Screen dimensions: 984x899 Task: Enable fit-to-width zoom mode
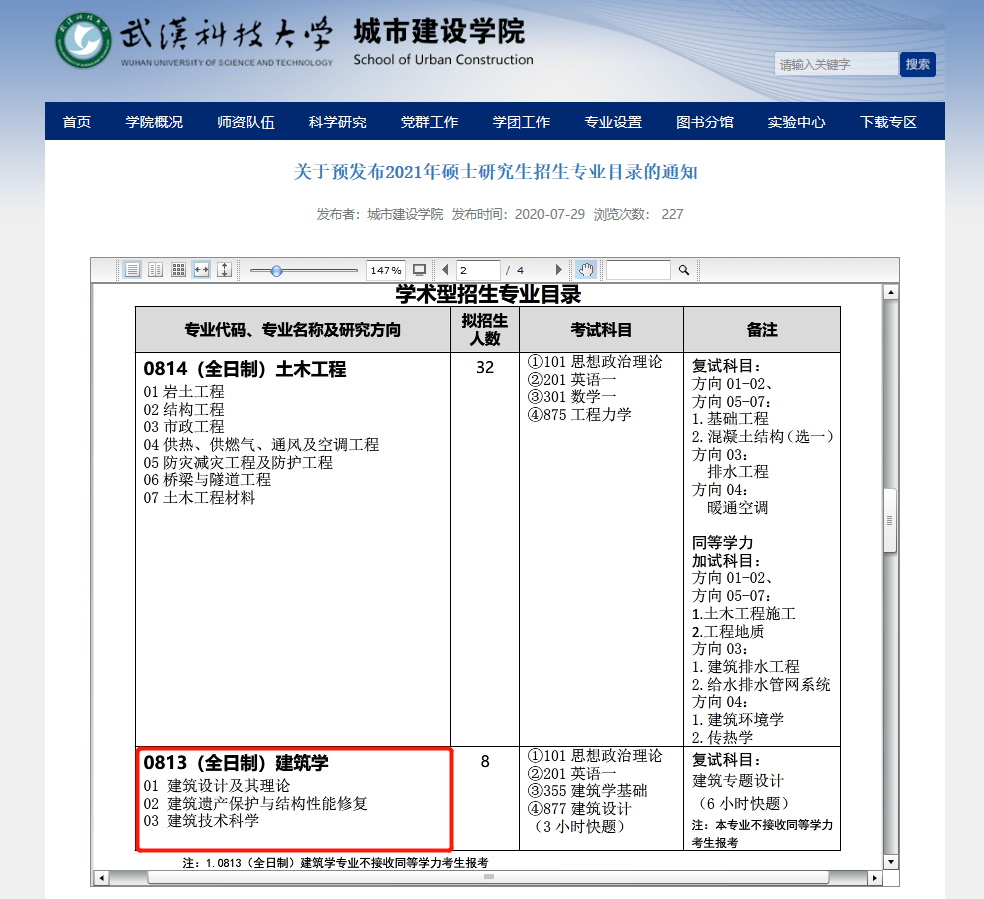[200, 270]
